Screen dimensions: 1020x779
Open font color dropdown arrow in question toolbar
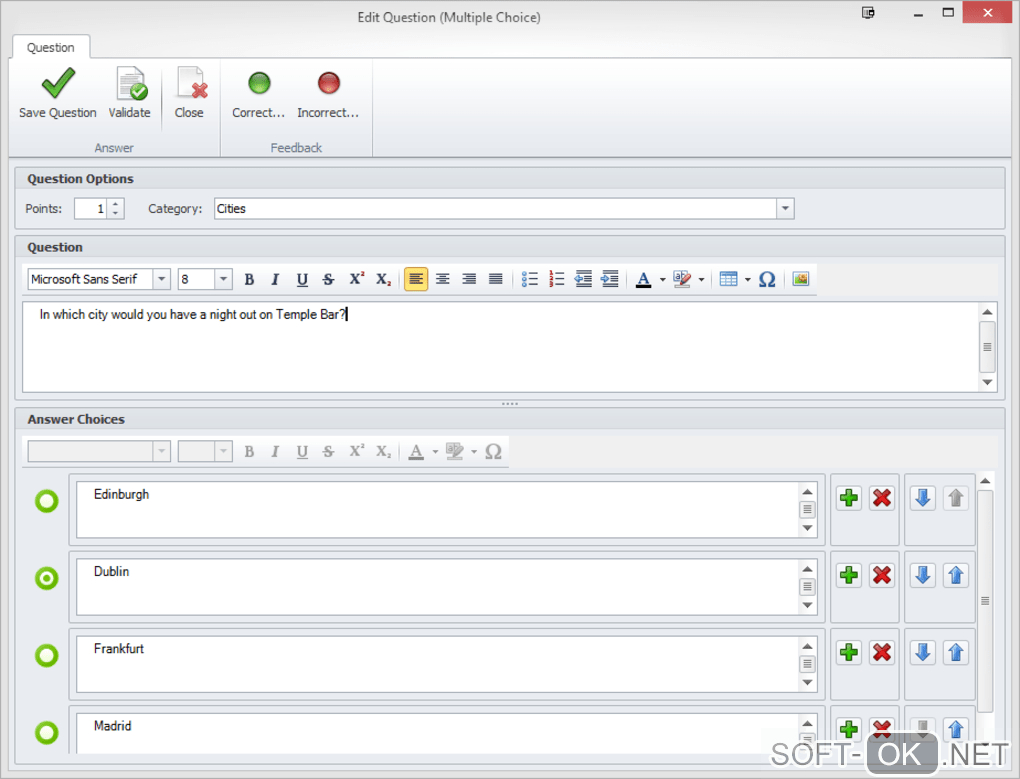(662, 280)
